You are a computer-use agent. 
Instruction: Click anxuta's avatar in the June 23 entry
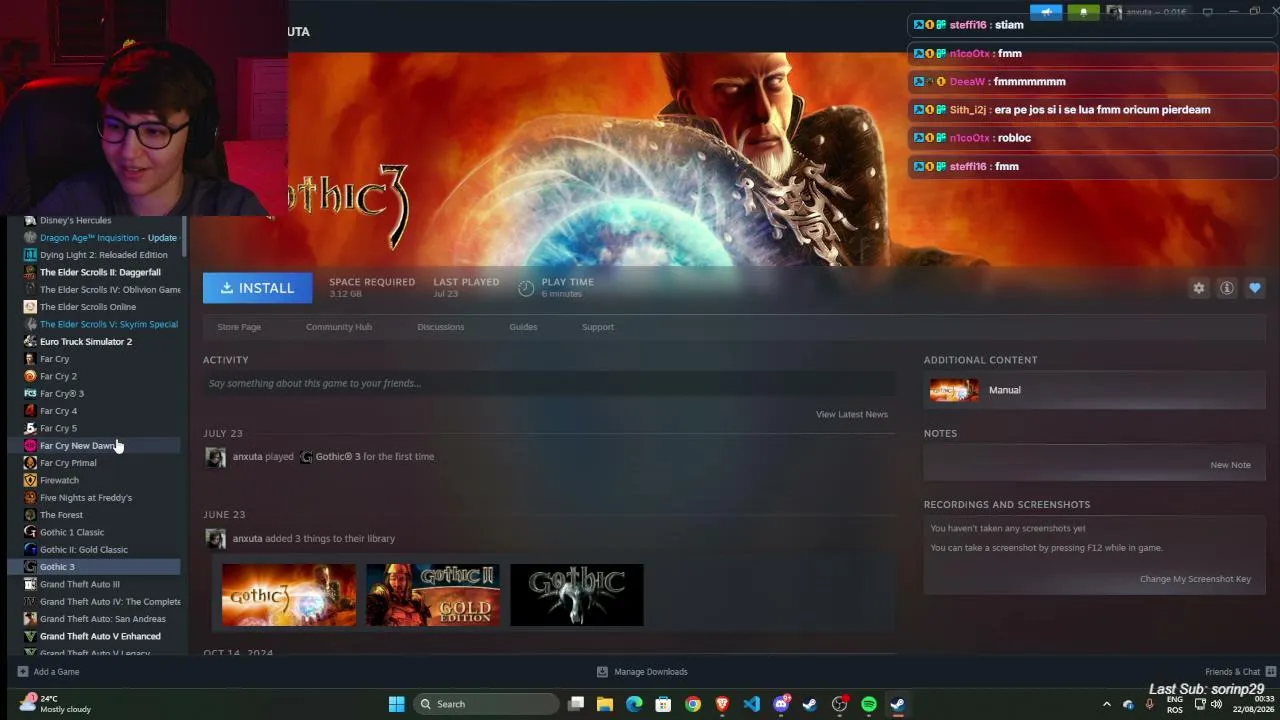click(215, 539)
